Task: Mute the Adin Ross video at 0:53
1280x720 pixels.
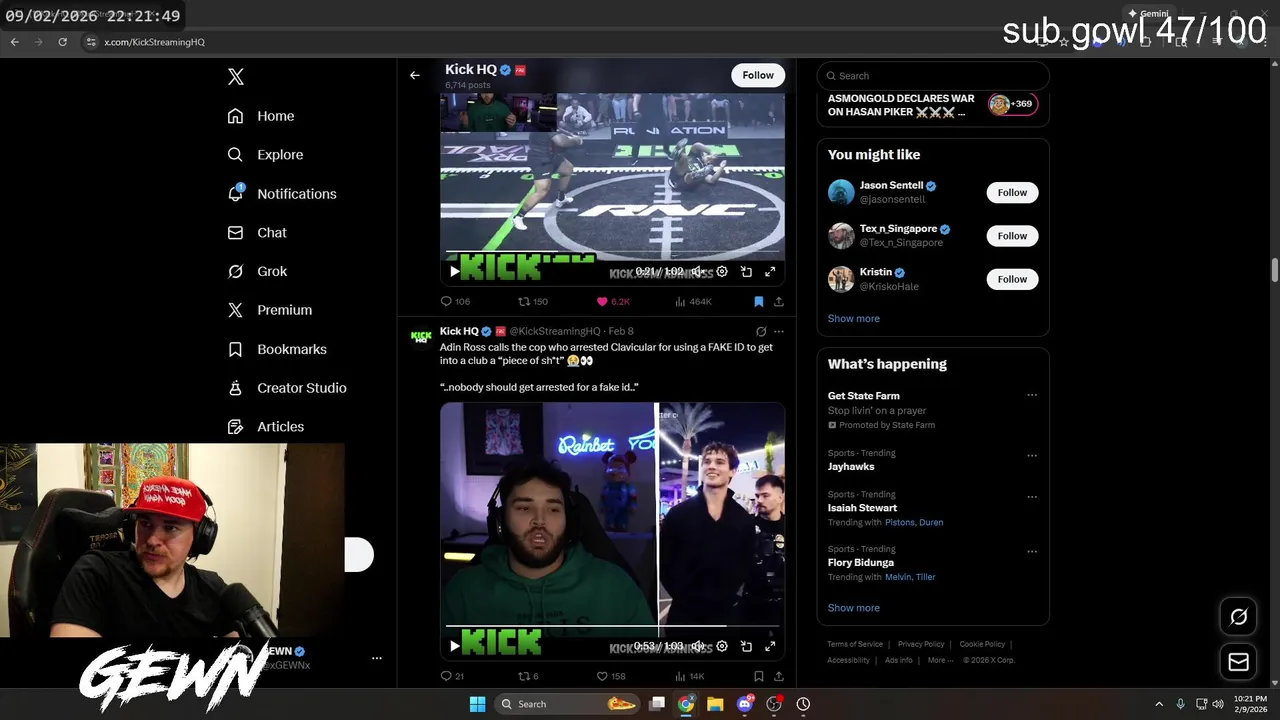Action: coord(697,646)
